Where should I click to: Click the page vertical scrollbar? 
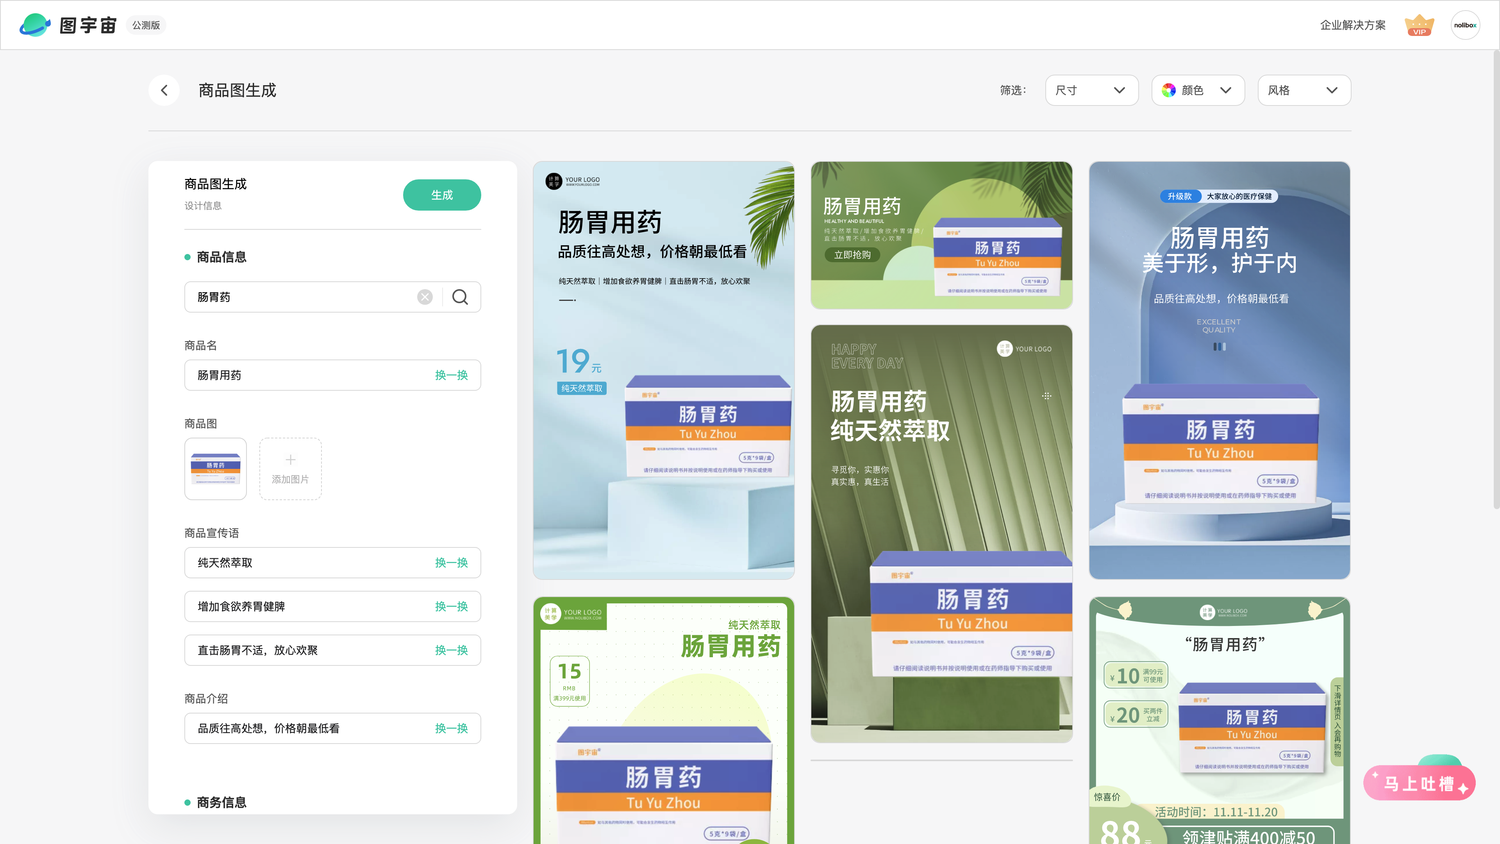pos(1495,280)
